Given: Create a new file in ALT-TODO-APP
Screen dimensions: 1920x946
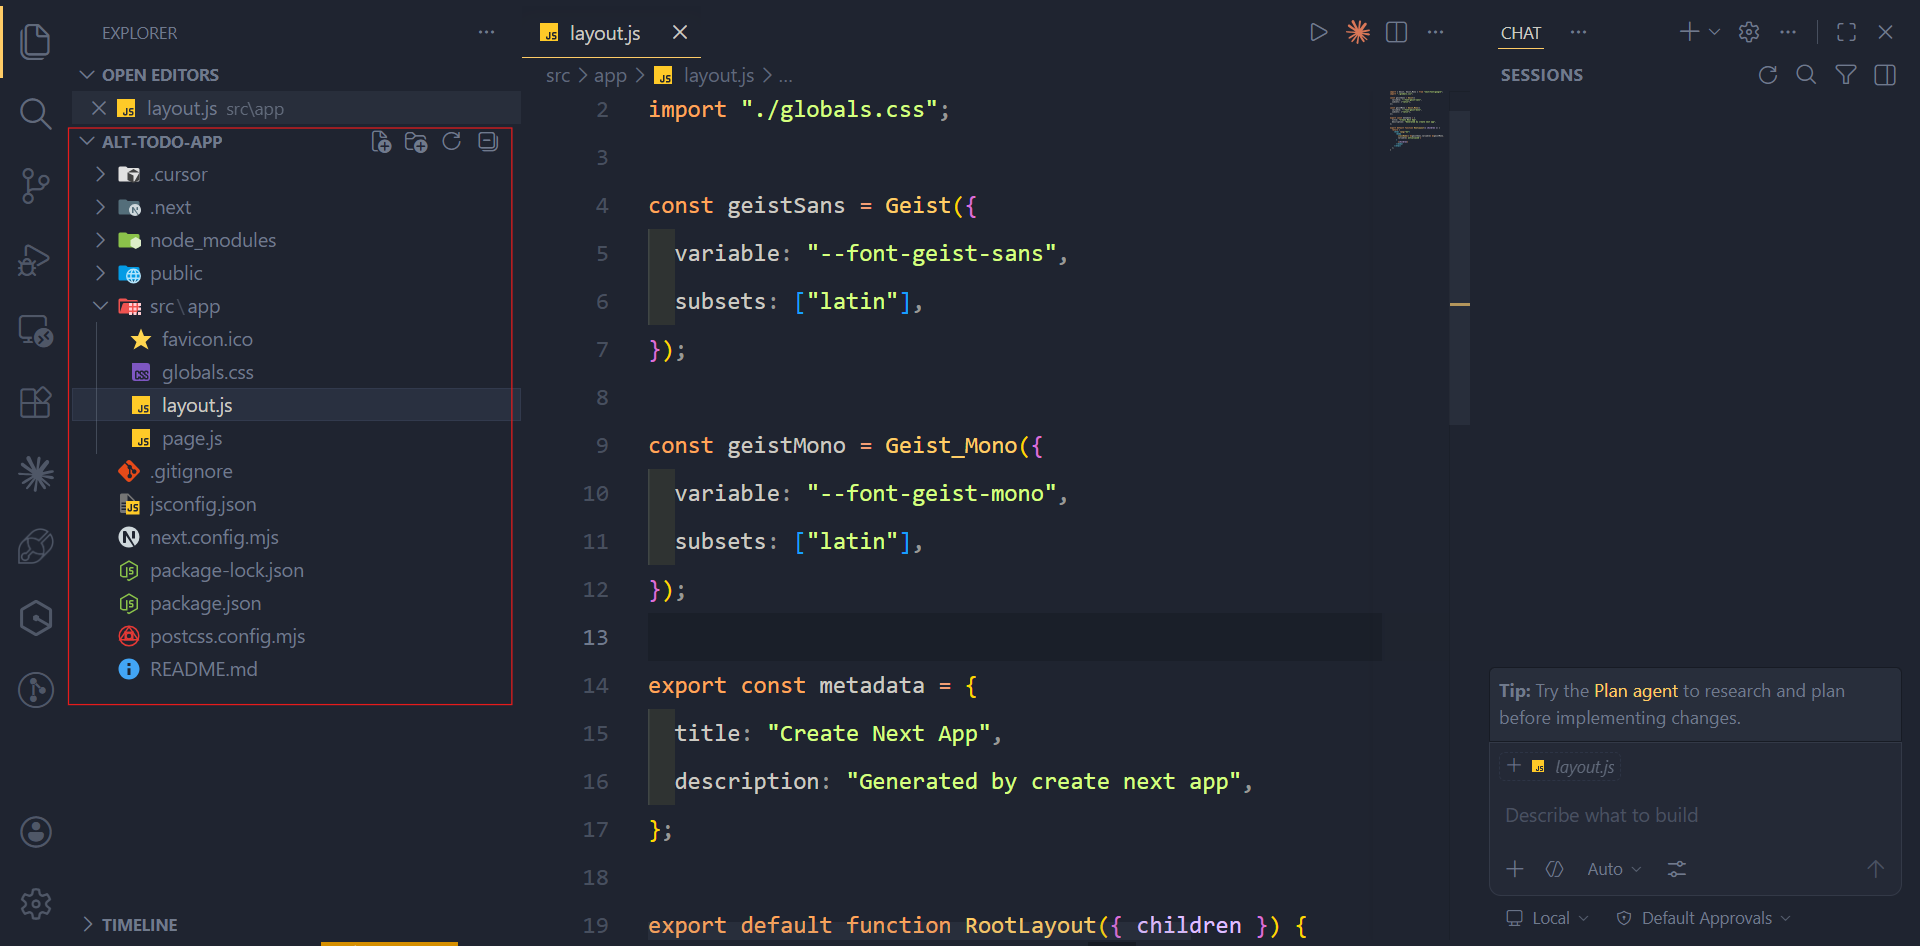Looking at the screenshot, I should tap(381, 141).
